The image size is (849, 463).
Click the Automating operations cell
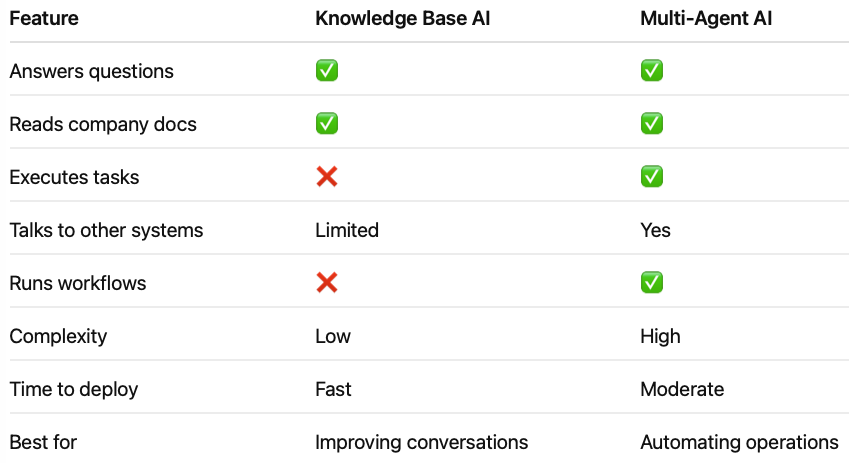pyautogui.click(x=739, y=442)
